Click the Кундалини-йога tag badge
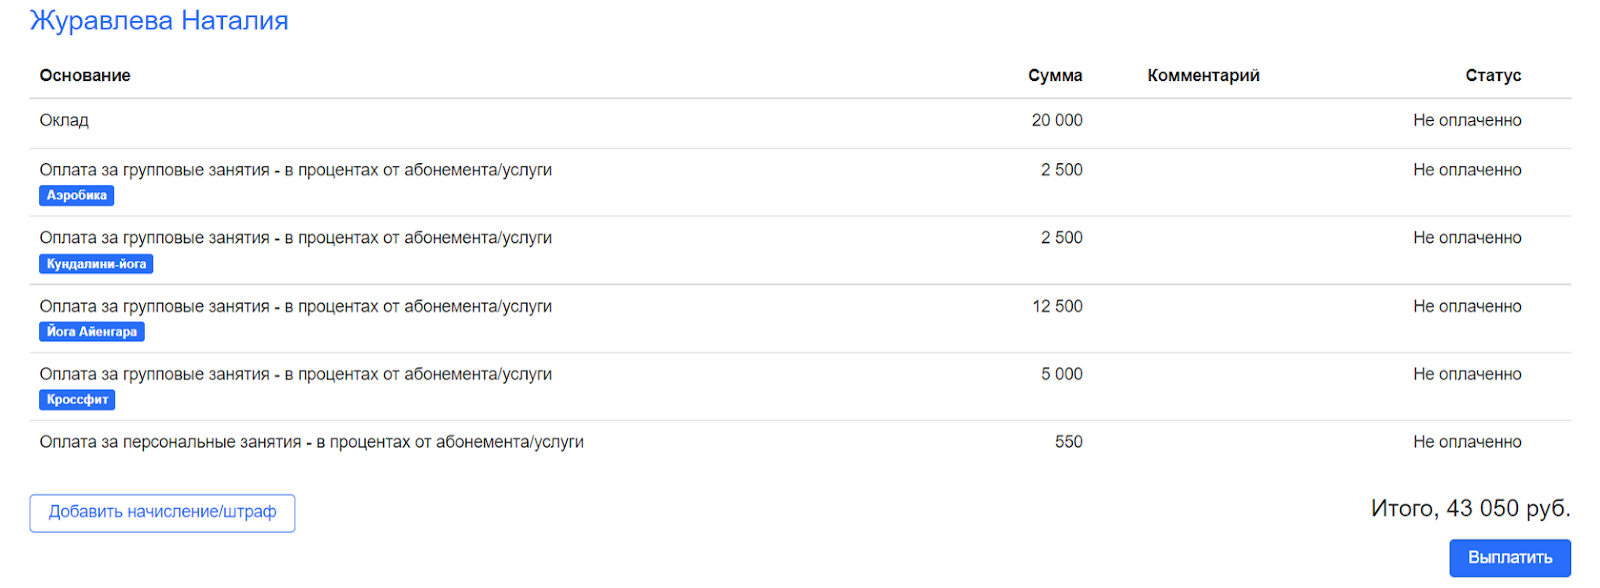 [x=96, y=264]
